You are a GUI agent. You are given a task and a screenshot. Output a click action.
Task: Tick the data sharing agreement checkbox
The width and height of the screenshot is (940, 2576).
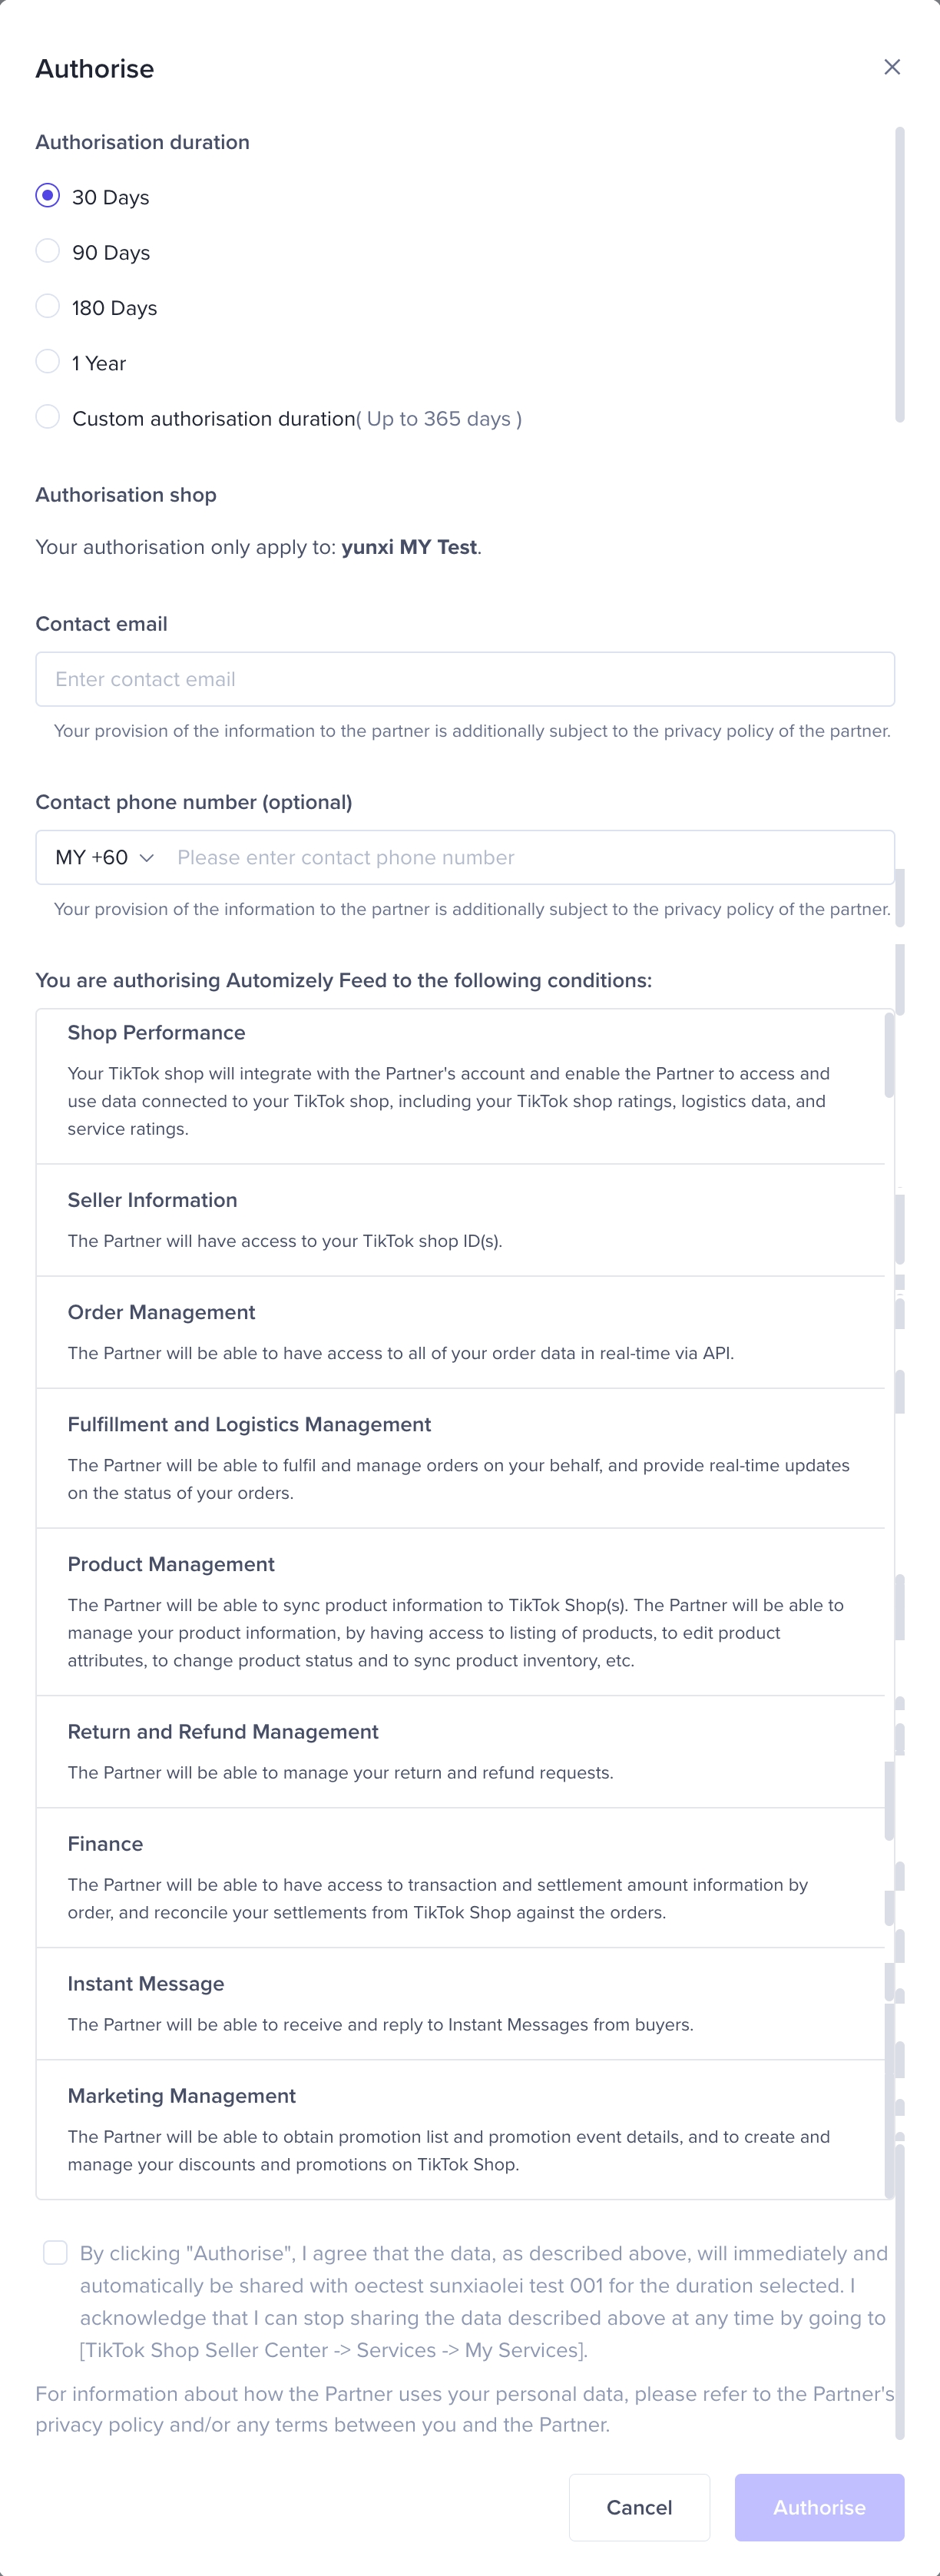(x=56, y=2252)
